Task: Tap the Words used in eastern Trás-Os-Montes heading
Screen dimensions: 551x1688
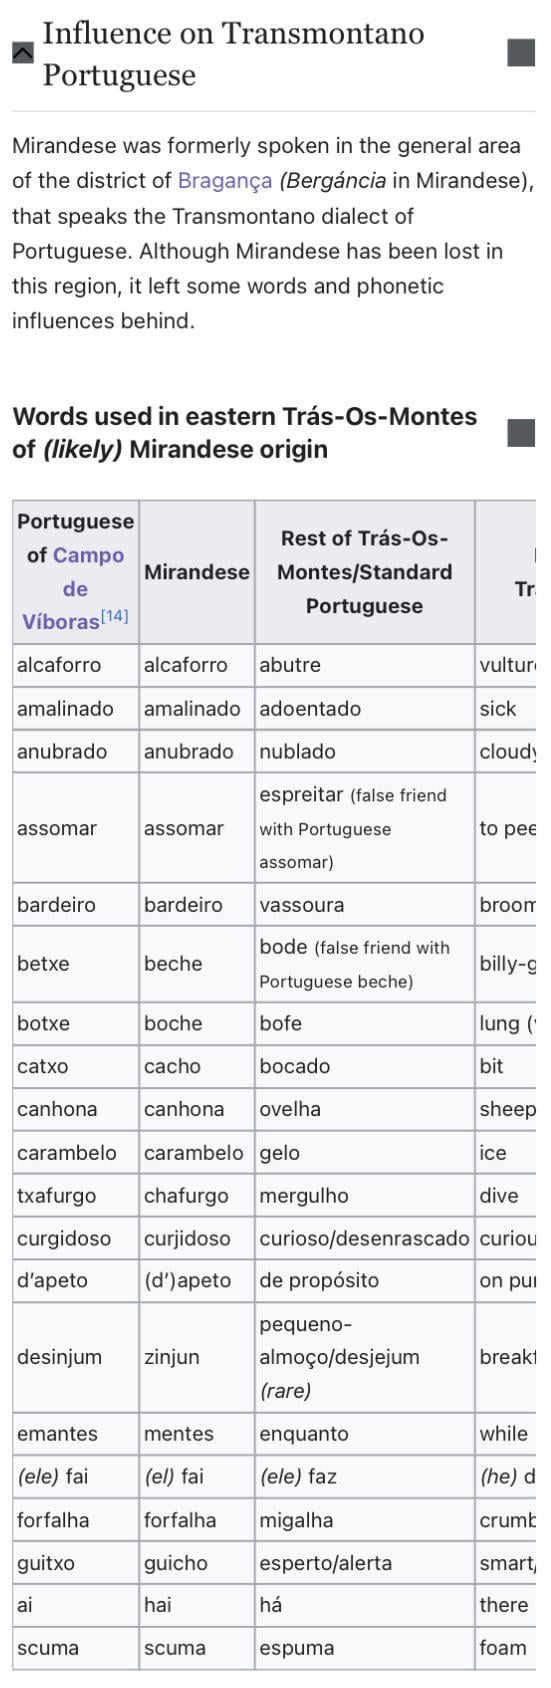Action: pyautogui.click(x=245, y=432)
